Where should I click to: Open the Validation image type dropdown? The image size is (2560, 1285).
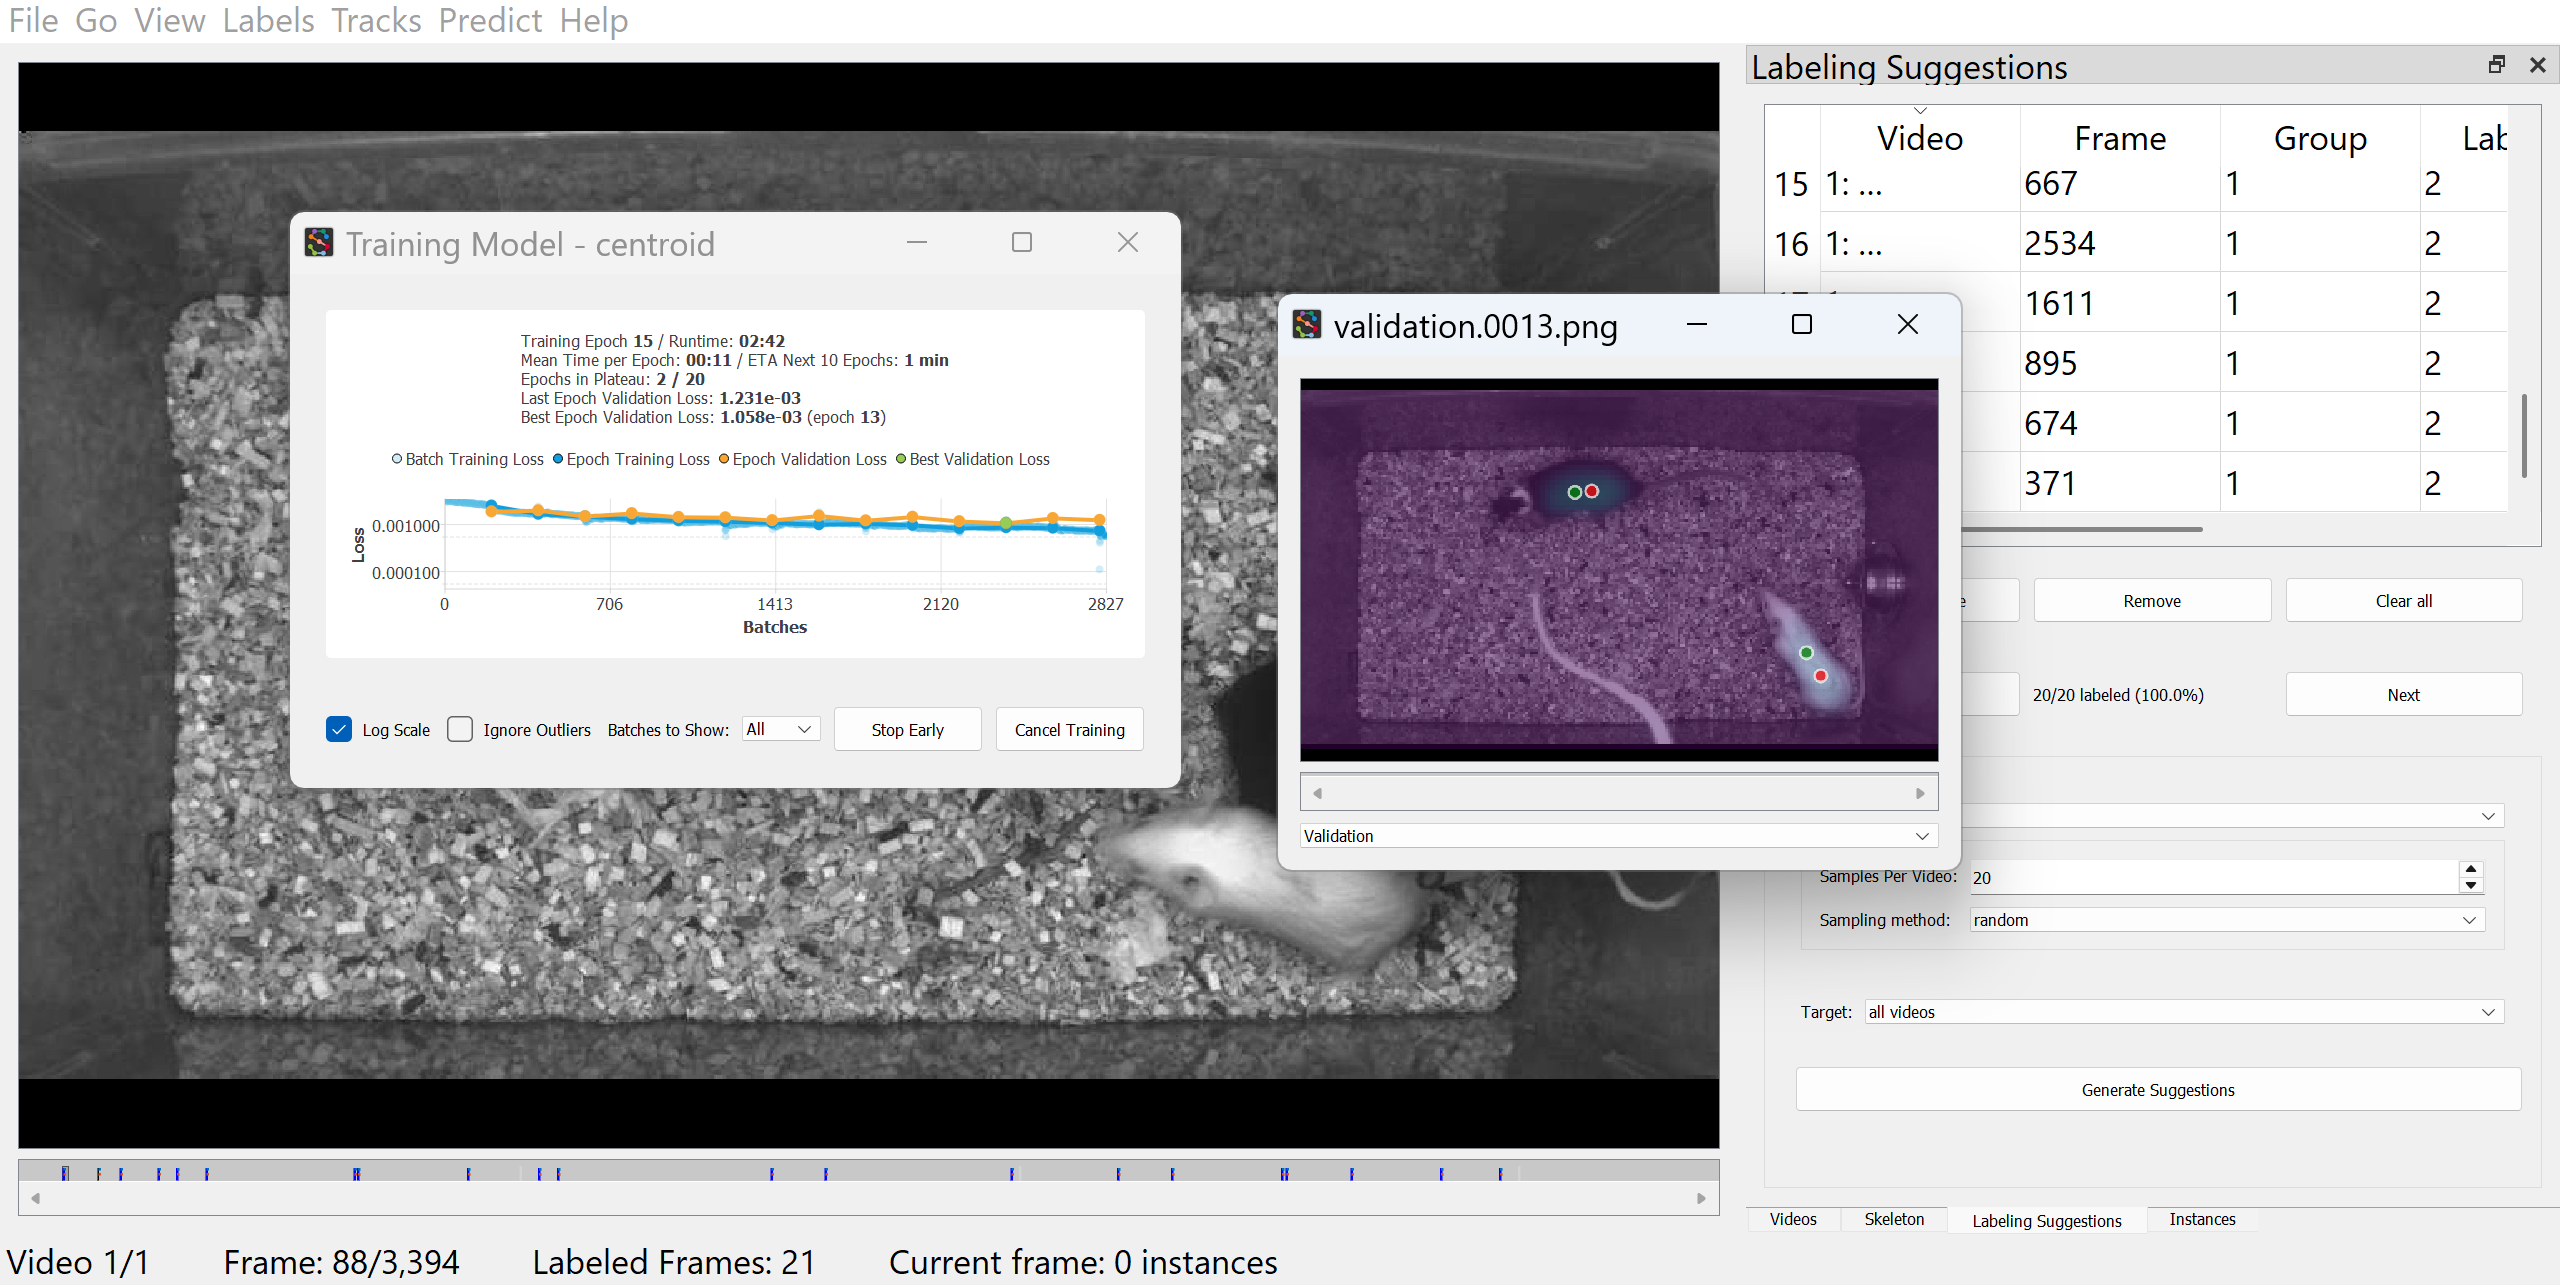tap(1618, 836)
